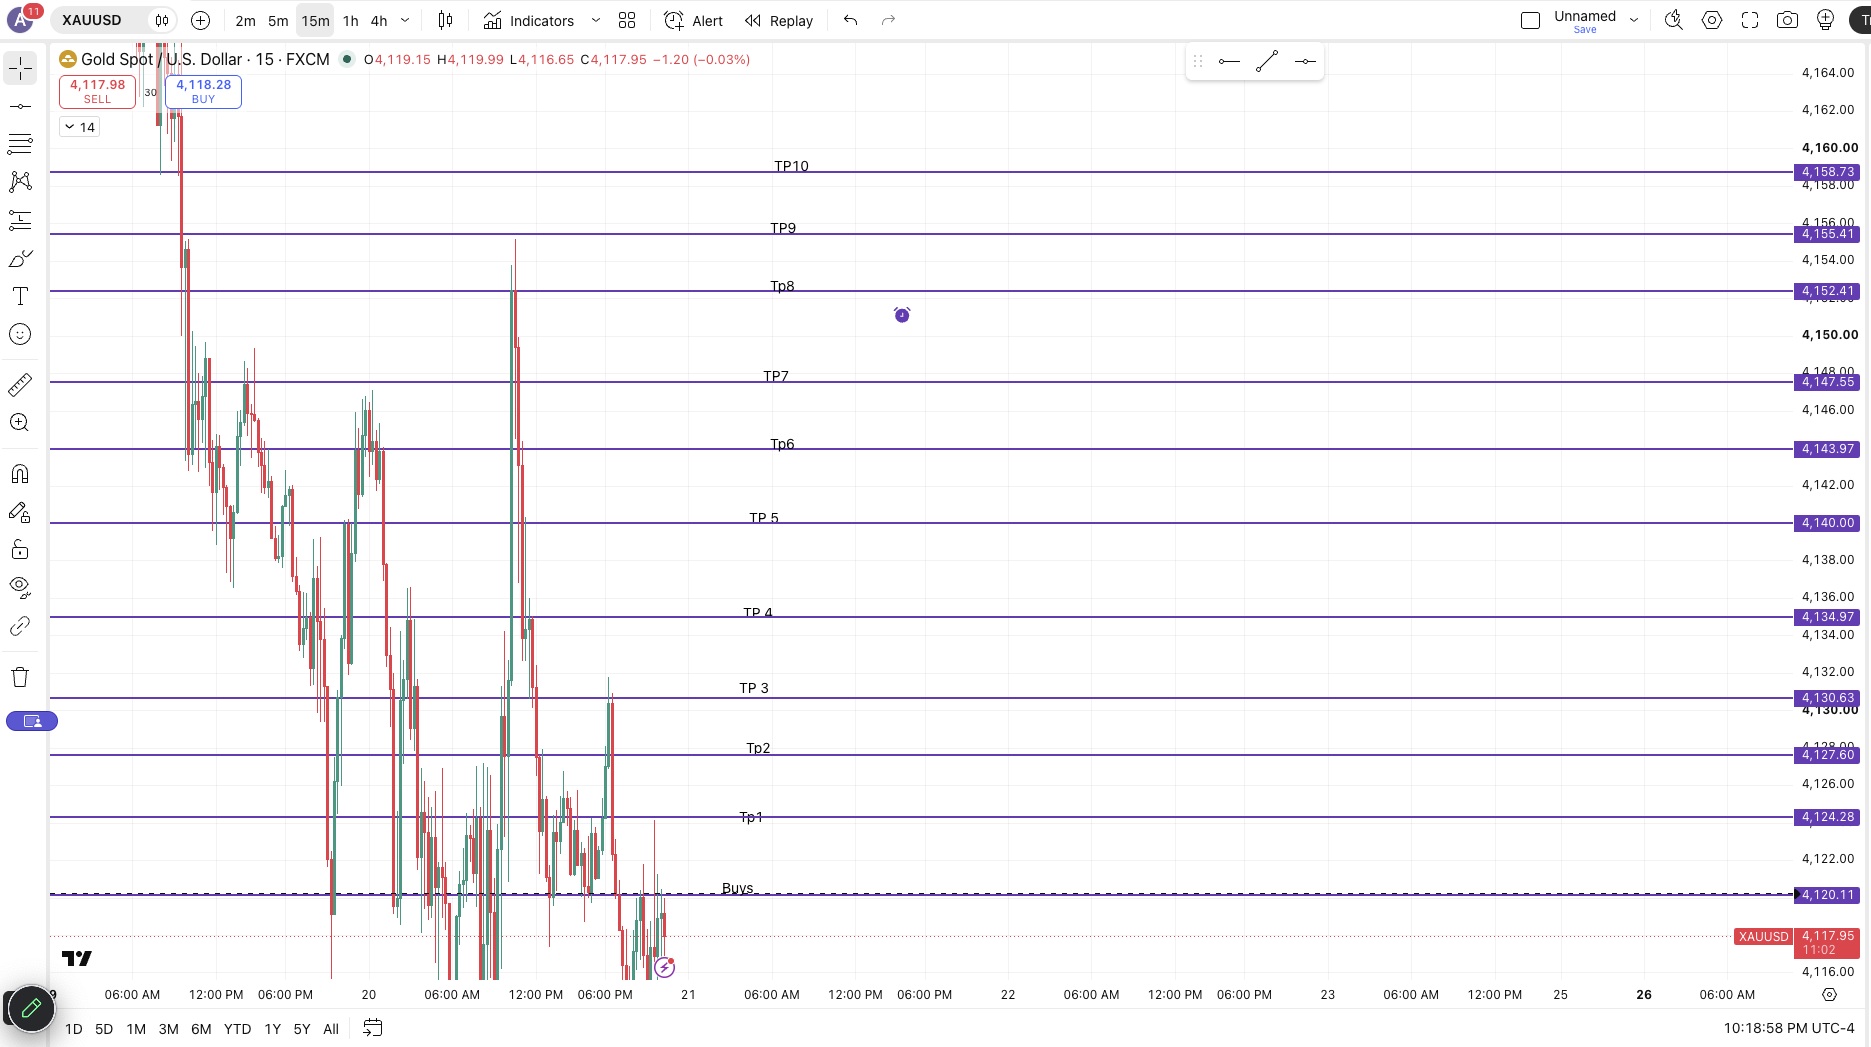This screenshot has width=1871, height=1047.
Task: Add symbol with the plus button
Action: (x=200, y=20)
